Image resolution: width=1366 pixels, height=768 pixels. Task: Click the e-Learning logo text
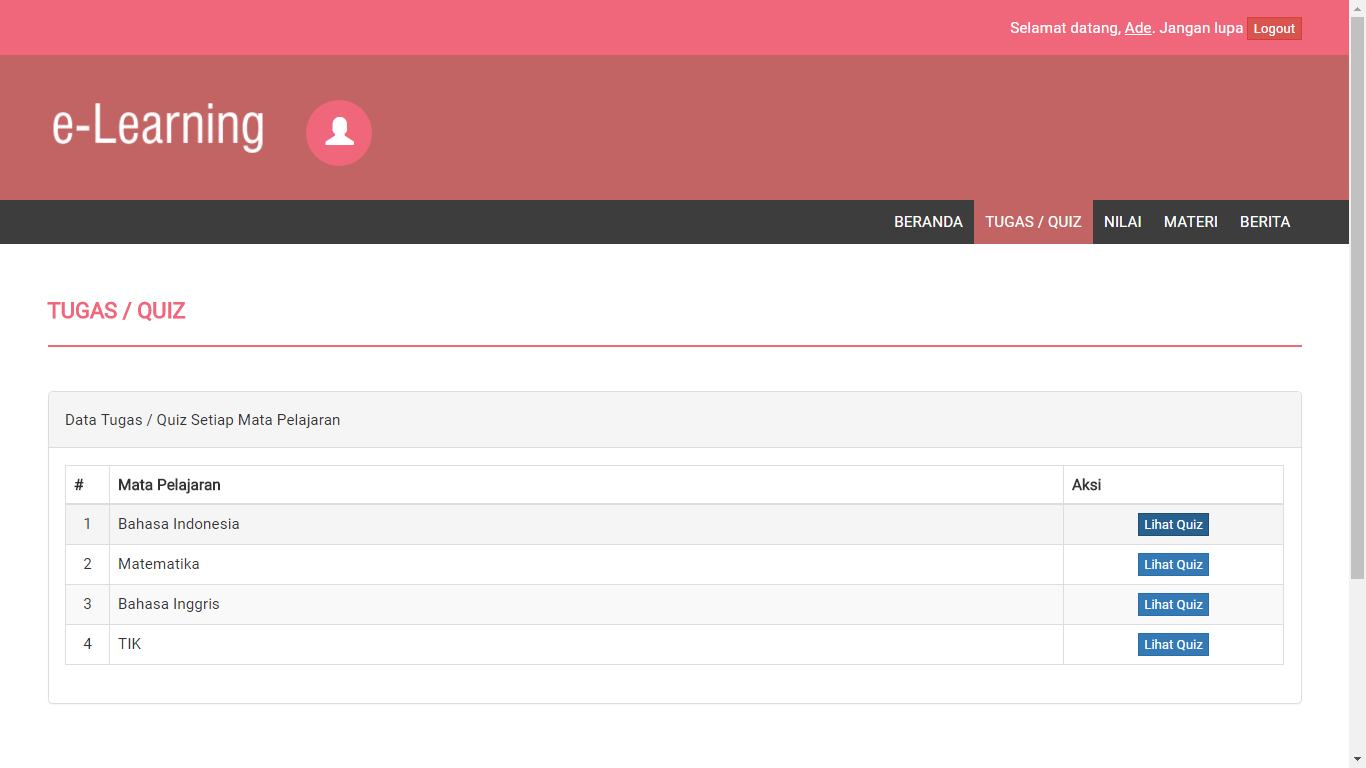[158, 126]
